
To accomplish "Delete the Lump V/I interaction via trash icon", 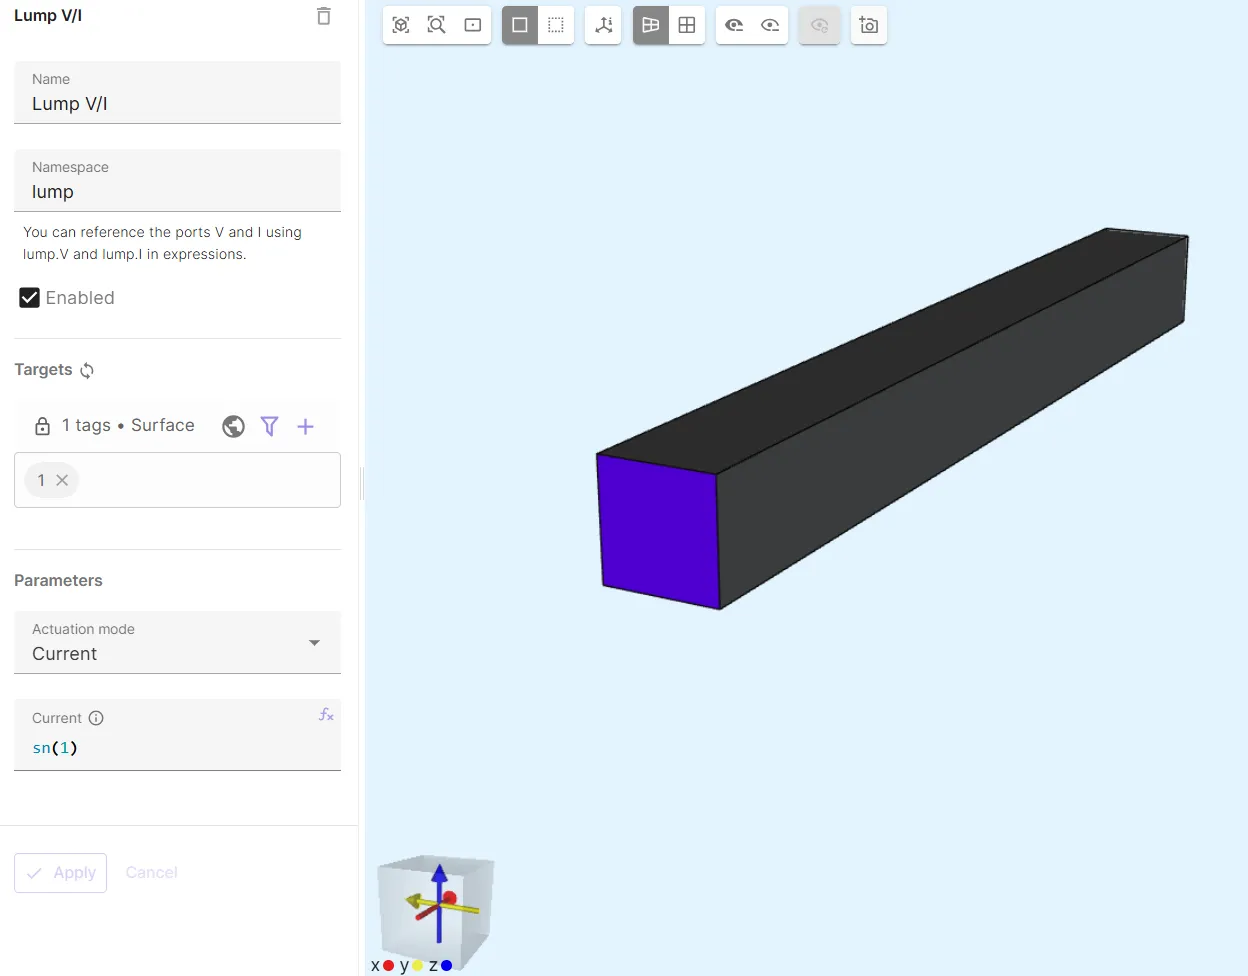I will coord(323,16).
